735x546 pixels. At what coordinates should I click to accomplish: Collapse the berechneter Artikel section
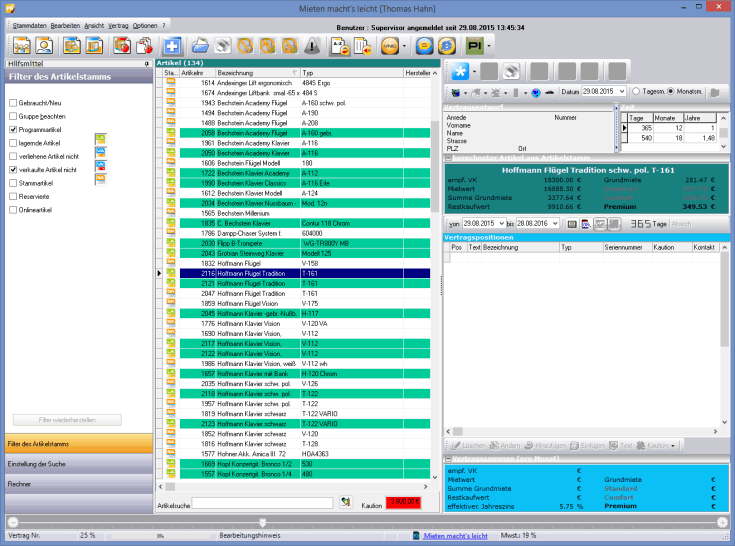click(x=448, y=158)
